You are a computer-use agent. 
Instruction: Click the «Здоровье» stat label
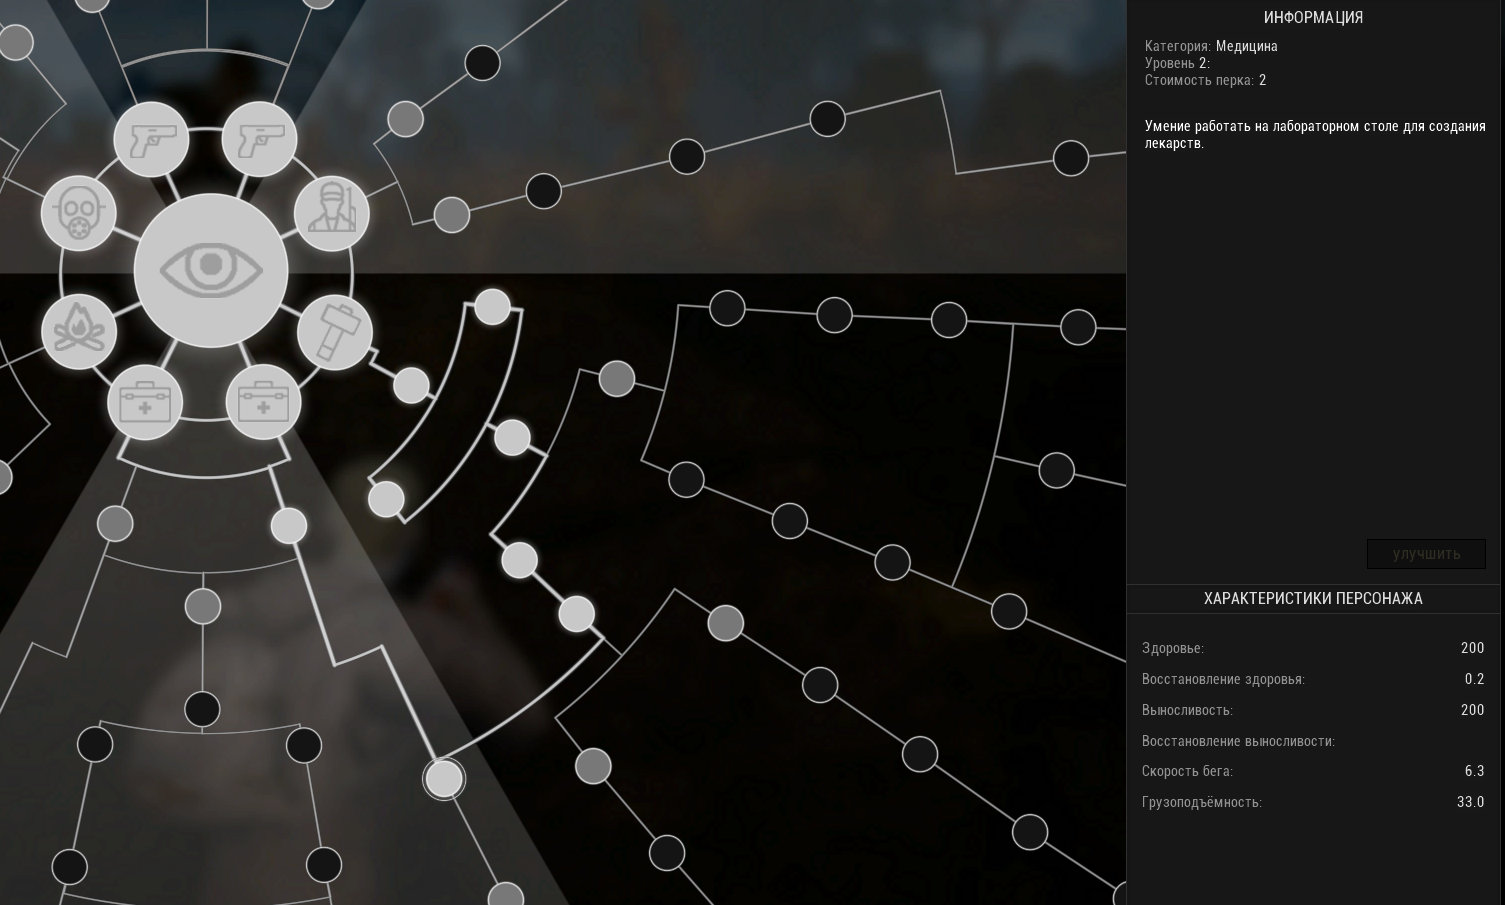pyautogui.click(x=1173, y=648)
